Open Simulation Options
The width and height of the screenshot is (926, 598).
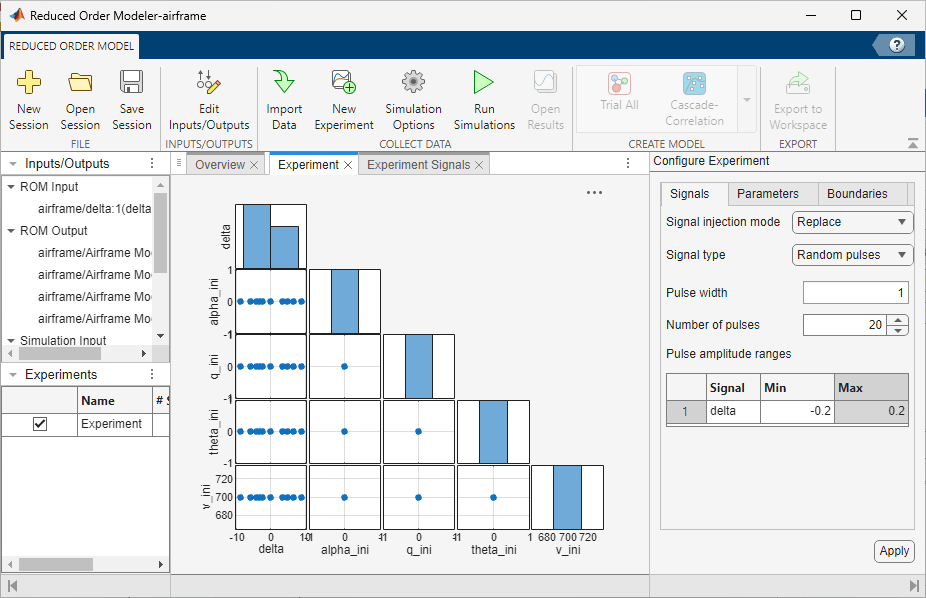(x=413, y=97)
